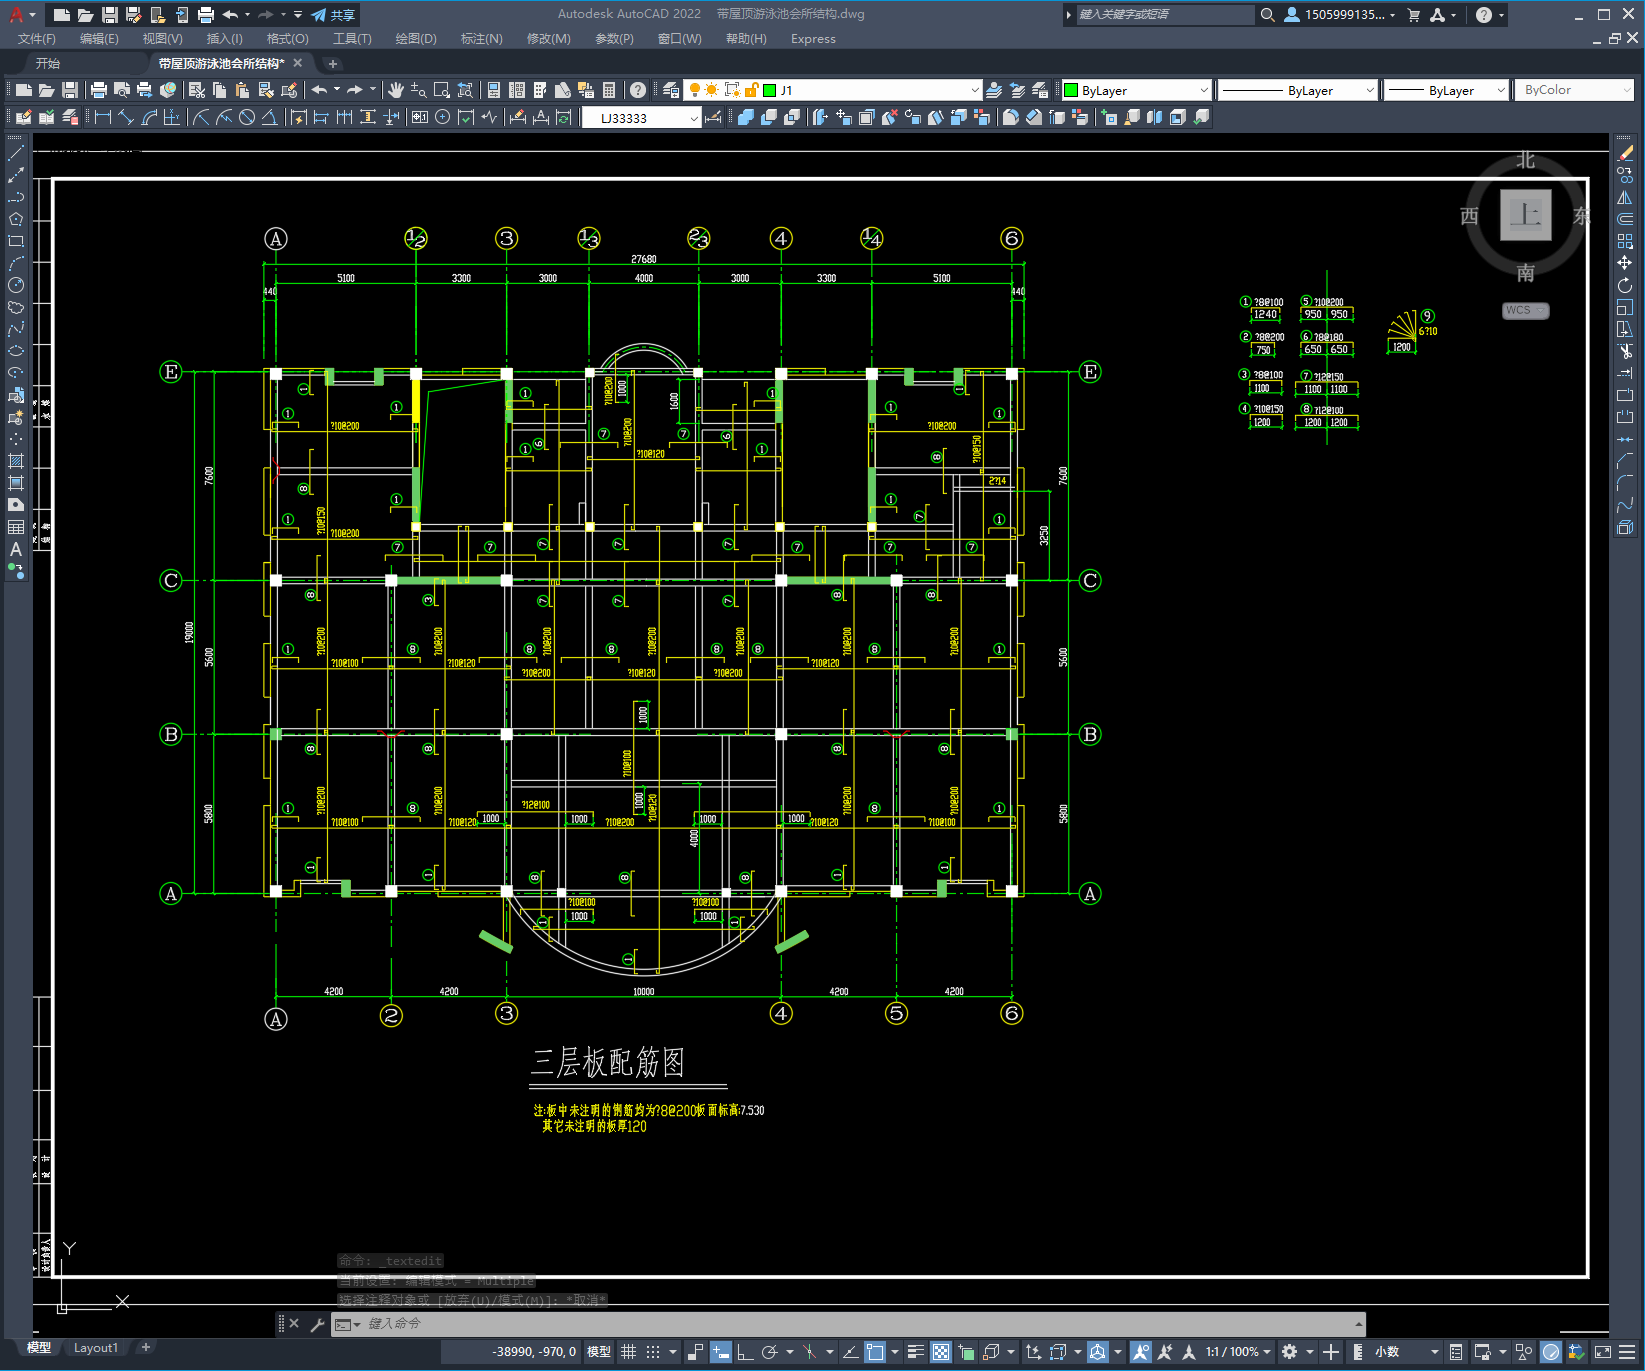Click the Erase tool in right toolbar
This screenshot has height=1371, width=1645.
point(1625,153)
